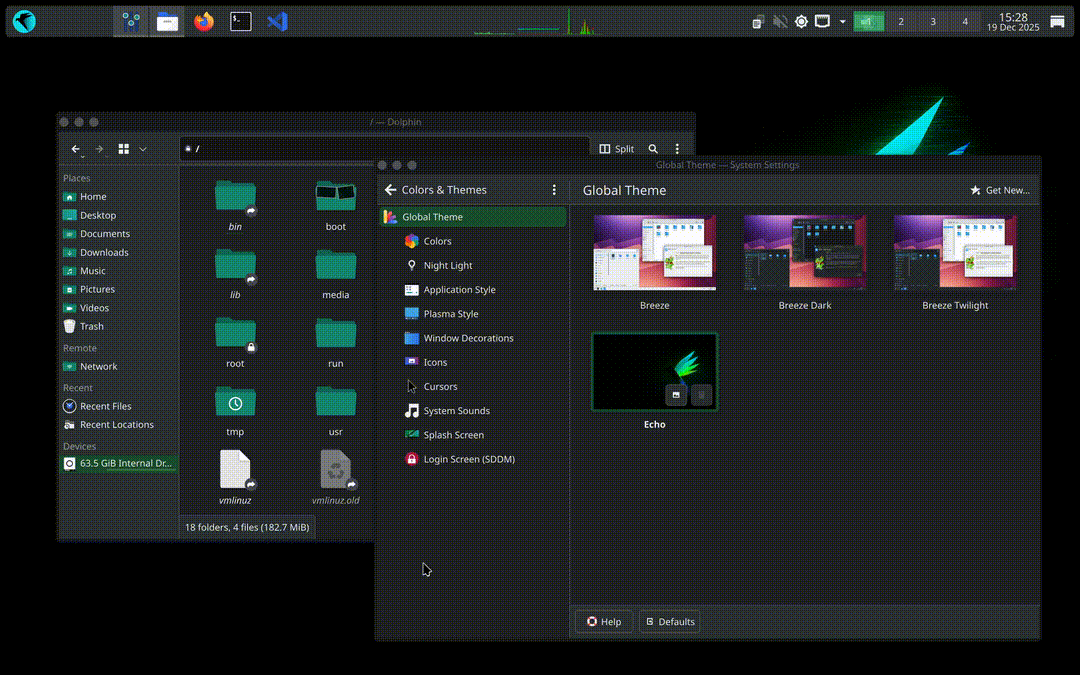Click the Defaults button
1080x675 pixels.
pyautogui.click(x=670, y=621)
